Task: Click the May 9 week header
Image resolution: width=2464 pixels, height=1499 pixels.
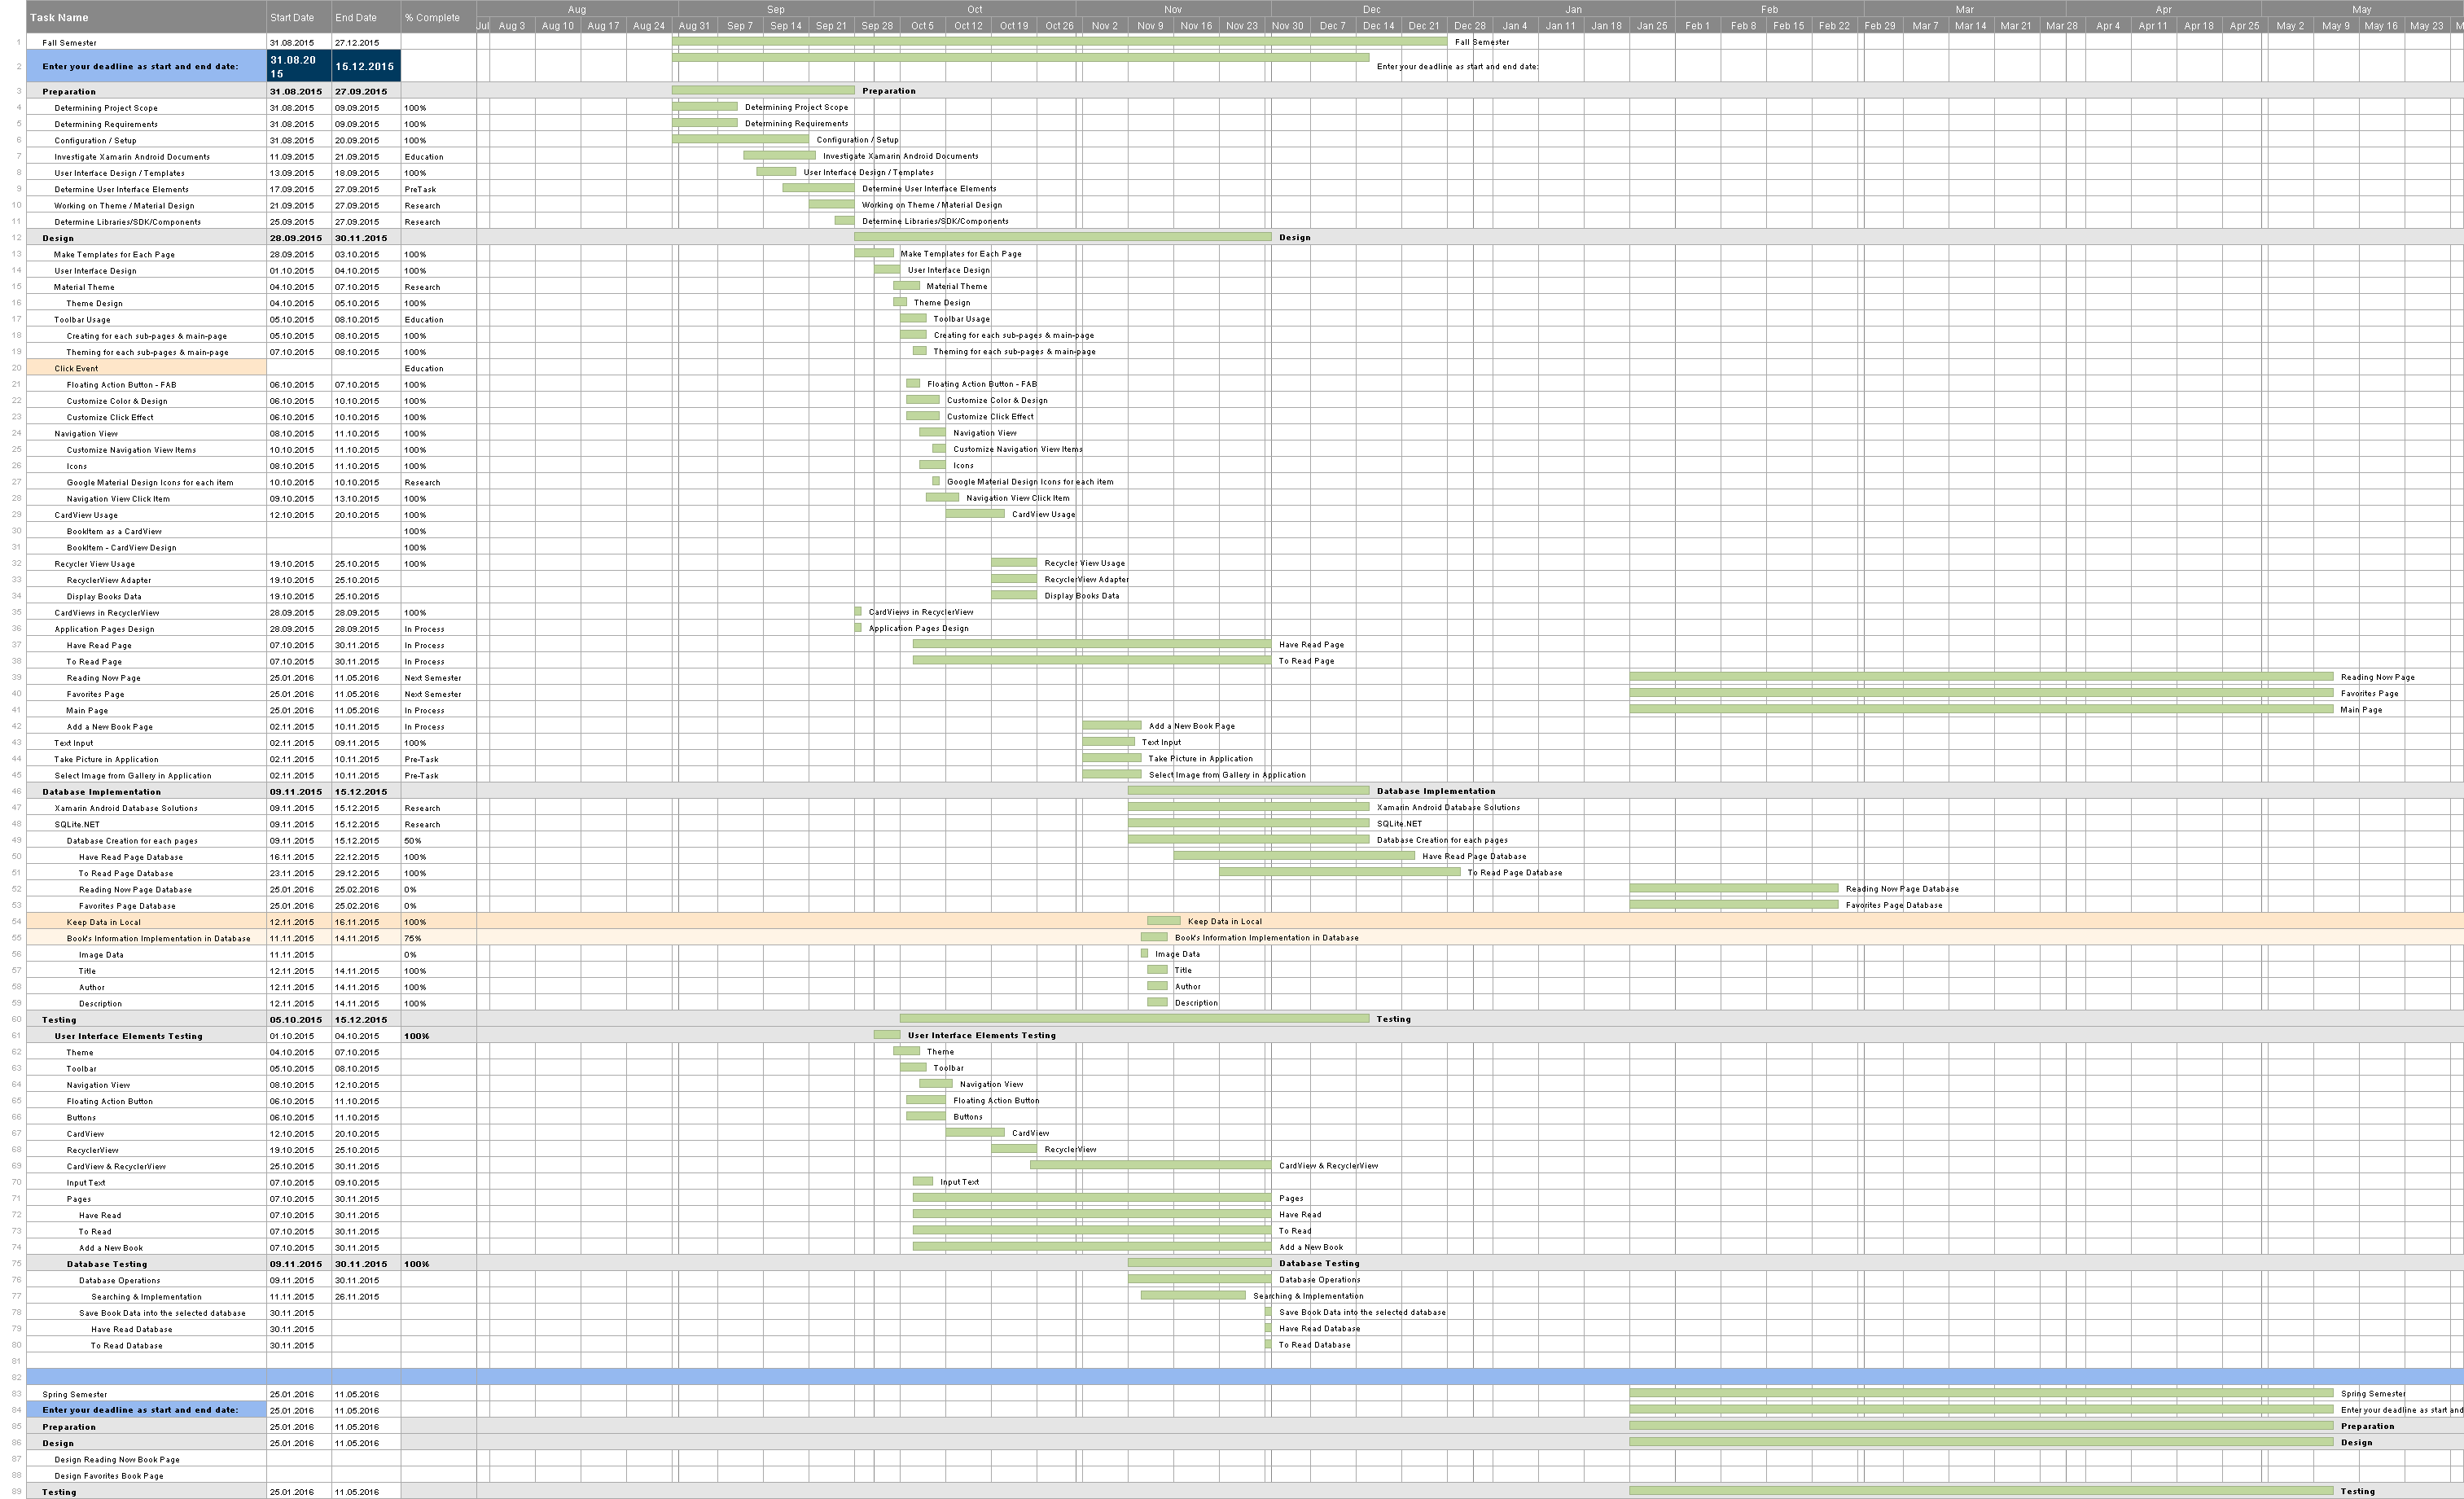Action: pos(2335,26)
